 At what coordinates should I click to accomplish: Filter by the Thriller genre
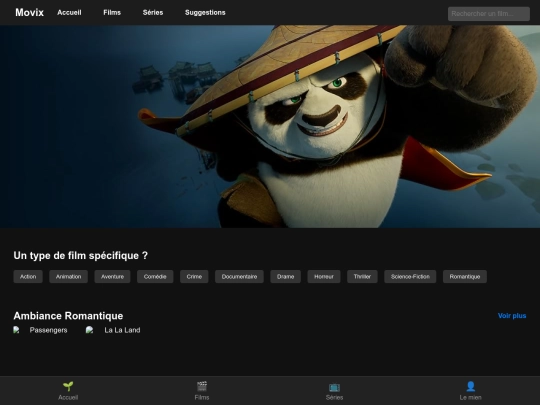[362, 277]
